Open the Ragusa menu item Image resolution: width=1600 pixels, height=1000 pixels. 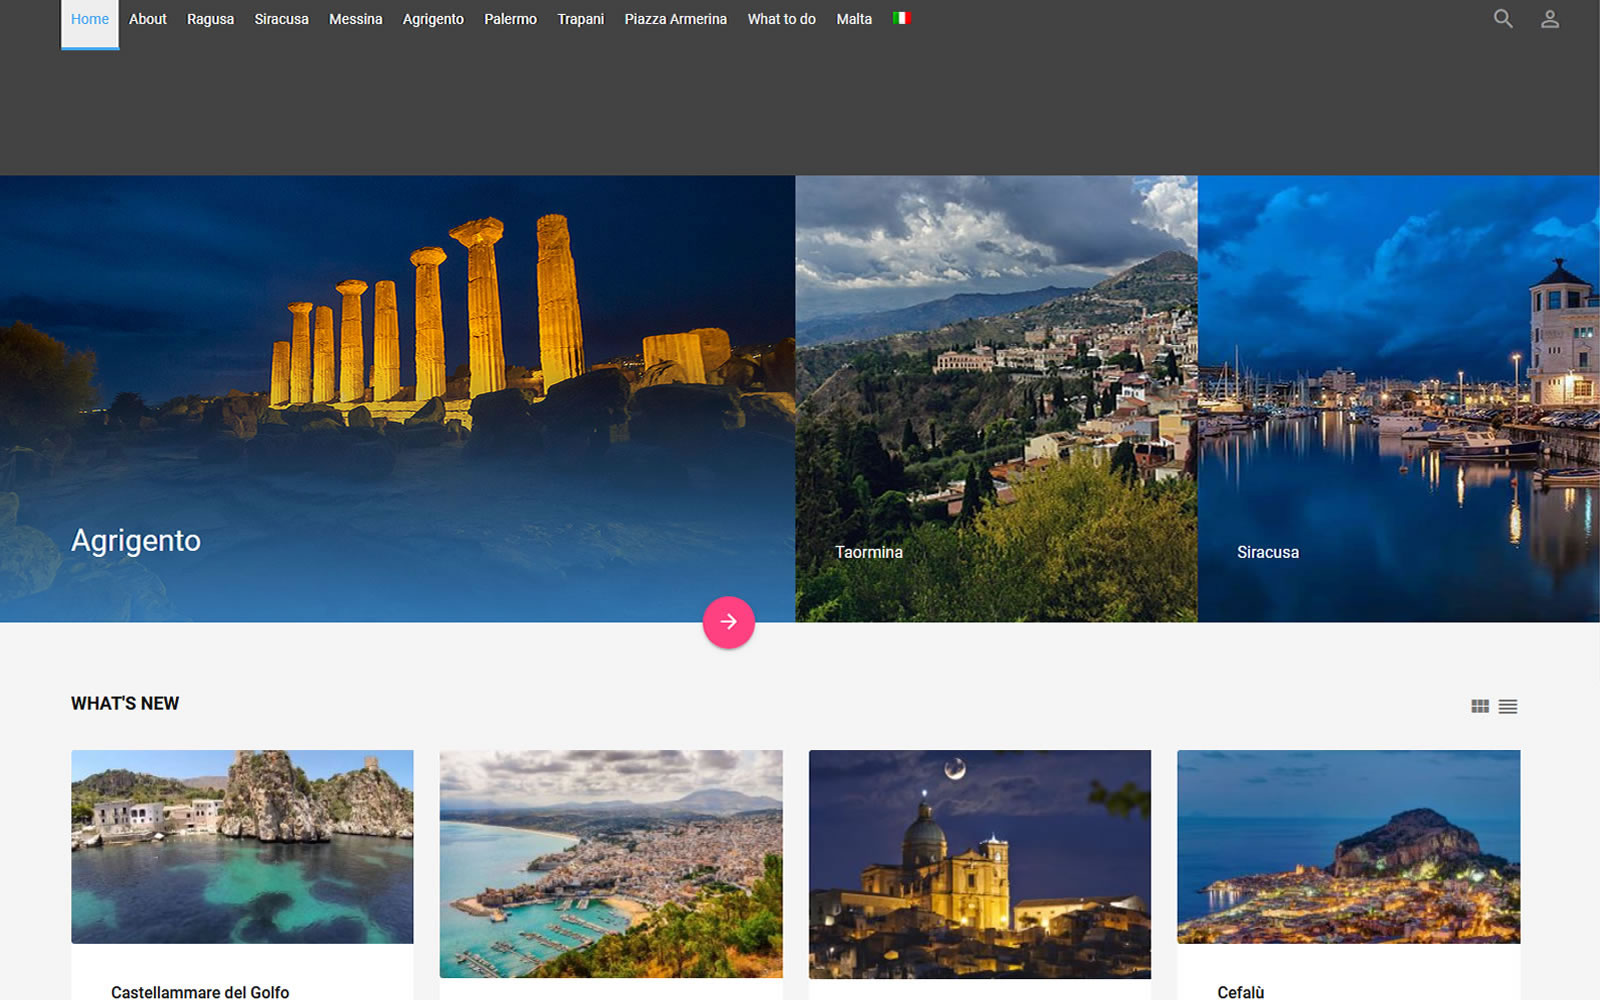coord(210,20)
